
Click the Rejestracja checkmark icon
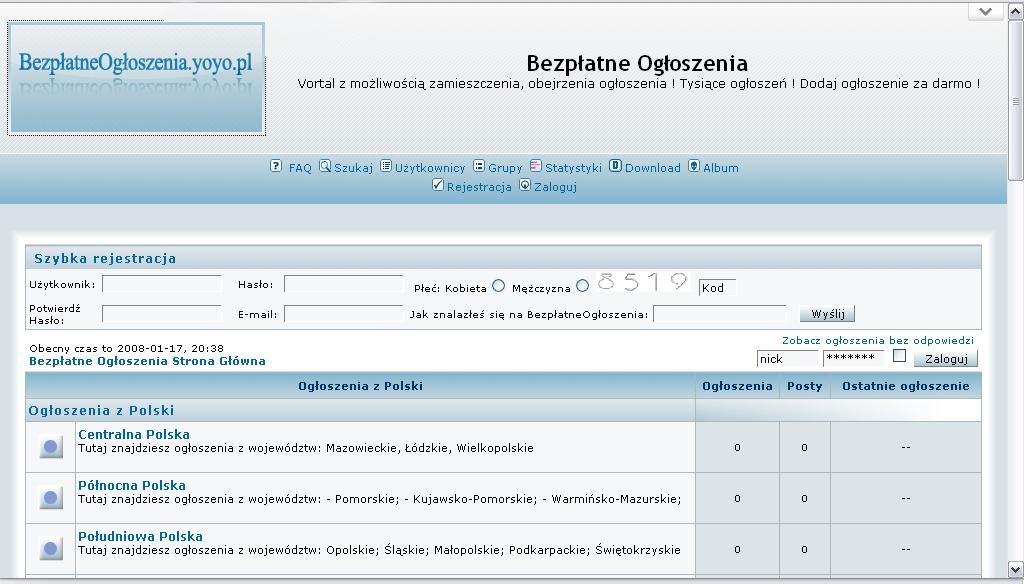click(438, 185)
